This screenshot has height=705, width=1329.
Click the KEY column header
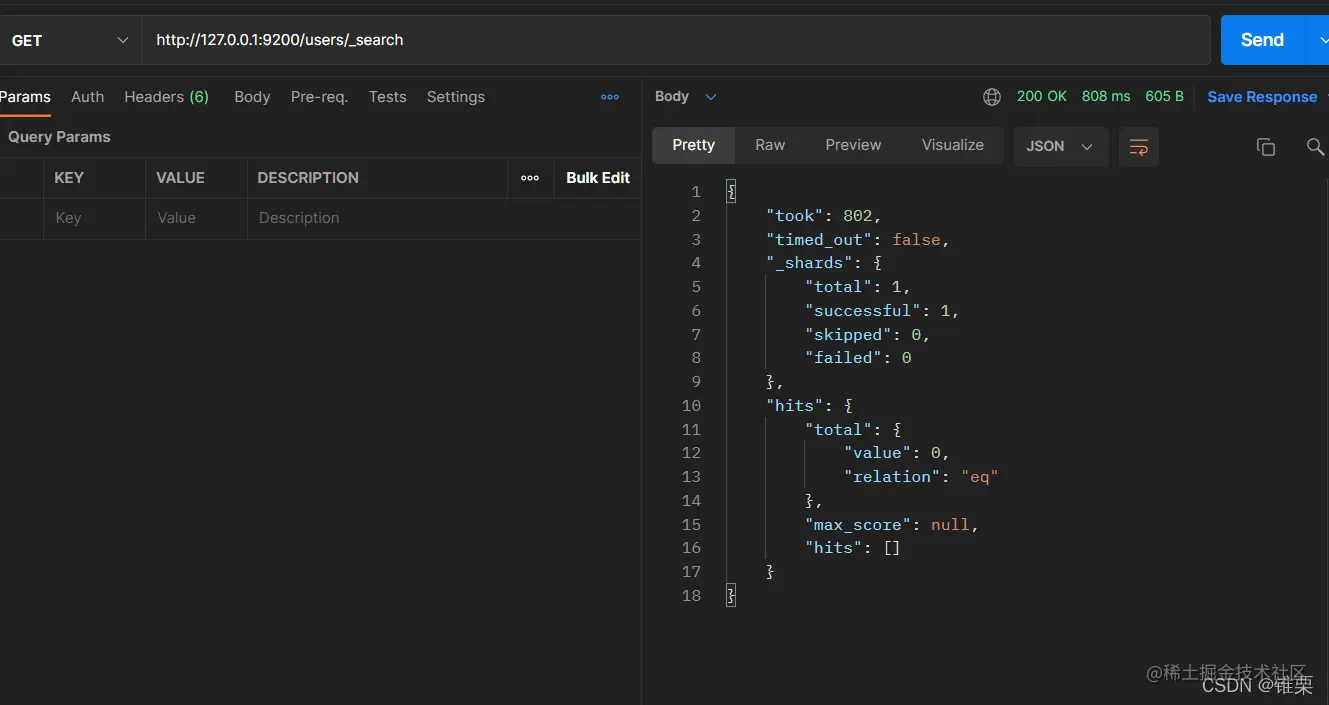tap(69, 178)
